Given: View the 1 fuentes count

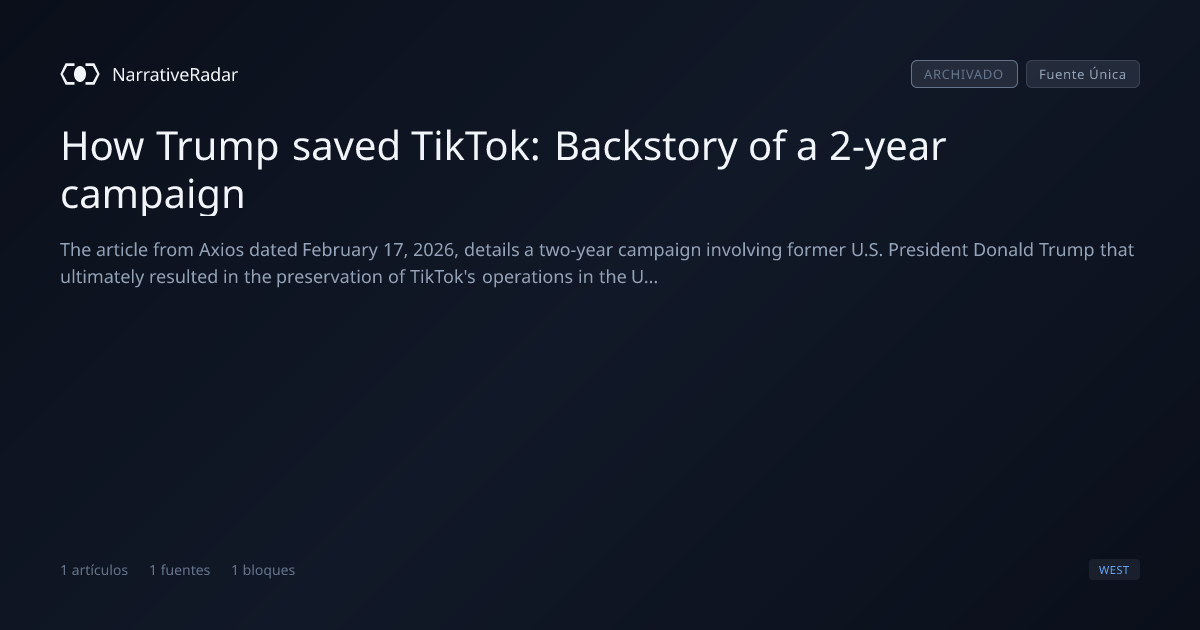Looking at the screenshot, I should pos(180,570).
